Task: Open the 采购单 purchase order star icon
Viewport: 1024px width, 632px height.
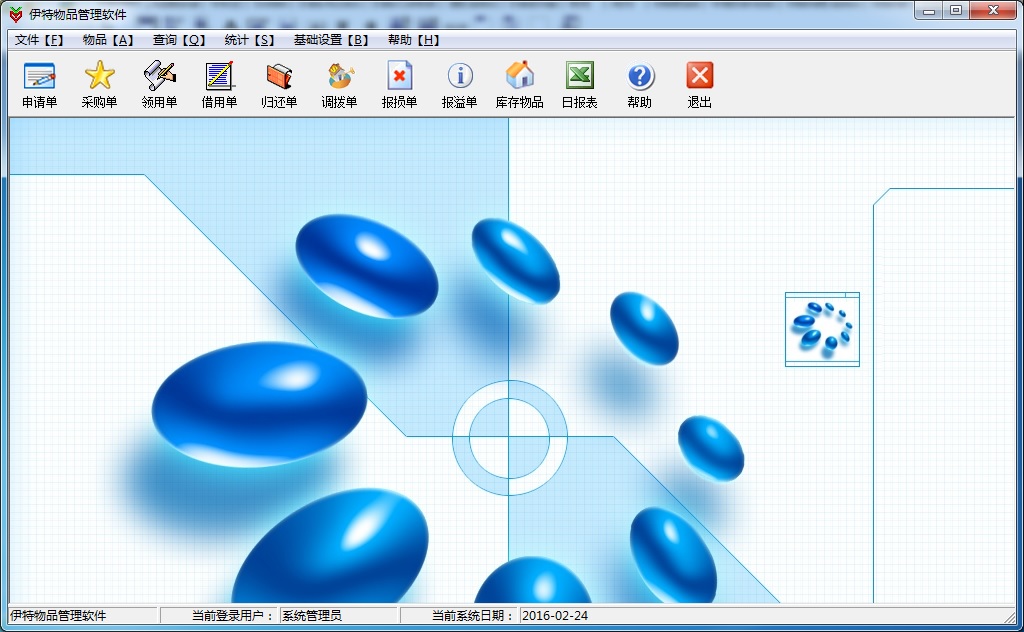Action: click(99, 85)
